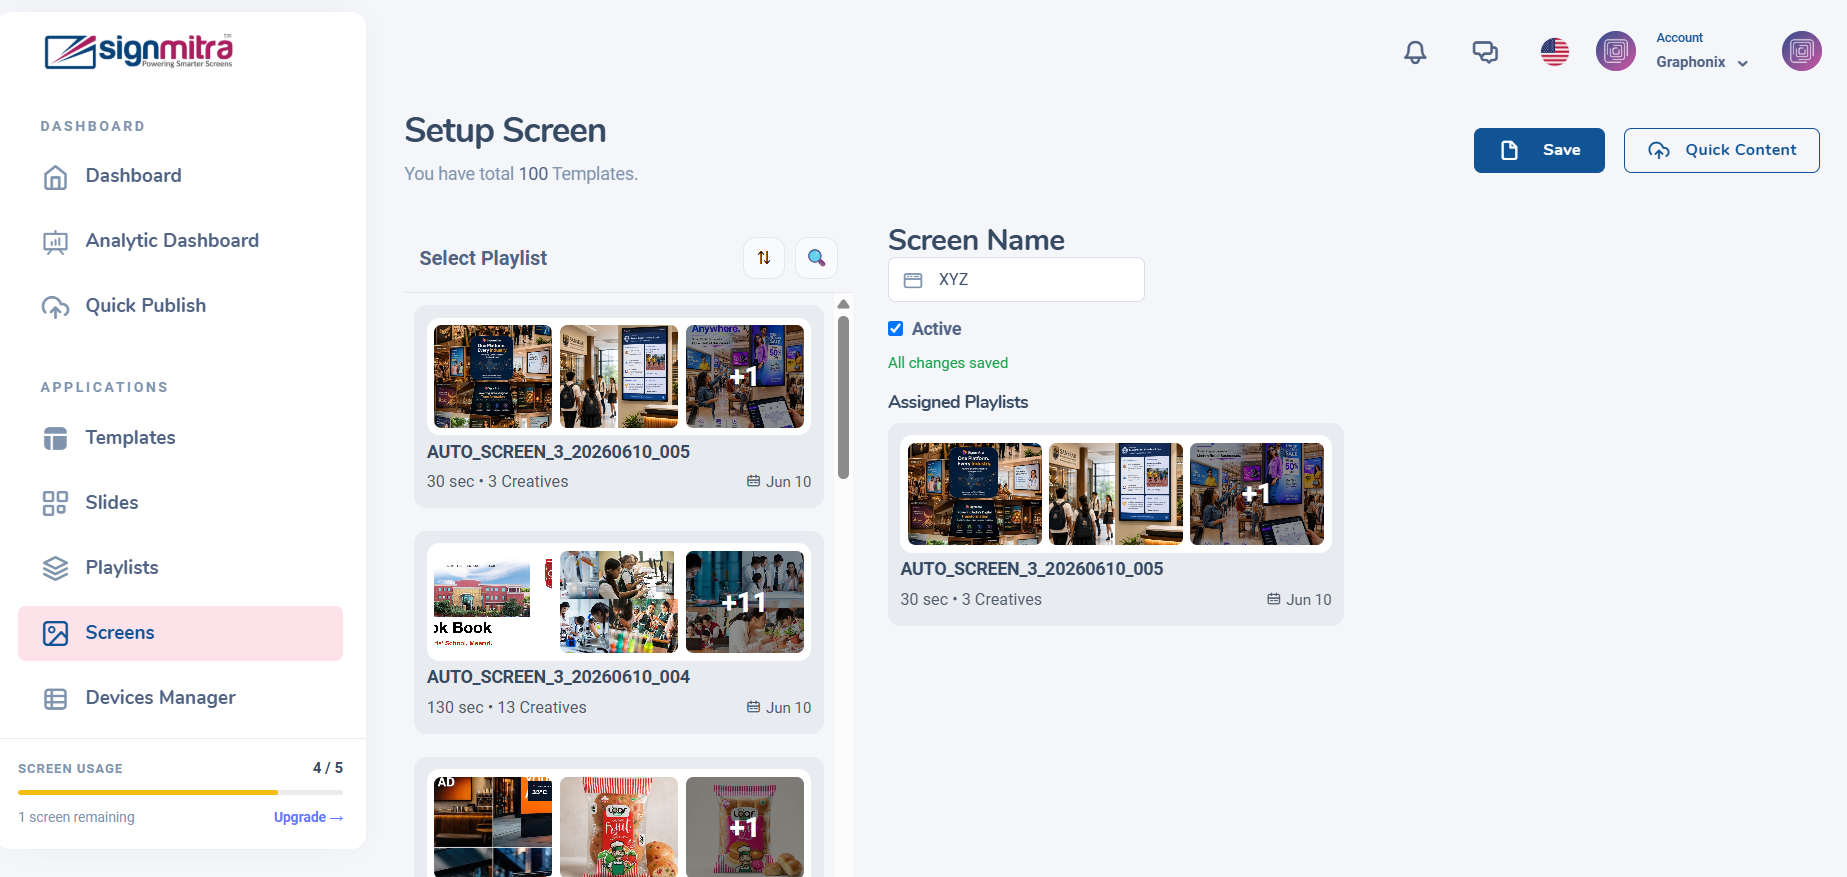Image resolution: width=1847 pixels, height=877 pixels.
Task: Click the 'Select Playlist' heading
Action: click(x=483, y=258)
